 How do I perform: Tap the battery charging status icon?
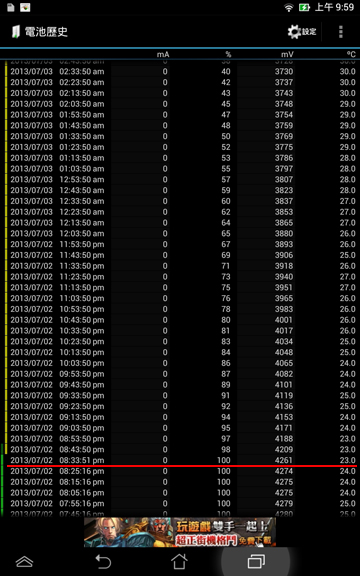[304, 7]
